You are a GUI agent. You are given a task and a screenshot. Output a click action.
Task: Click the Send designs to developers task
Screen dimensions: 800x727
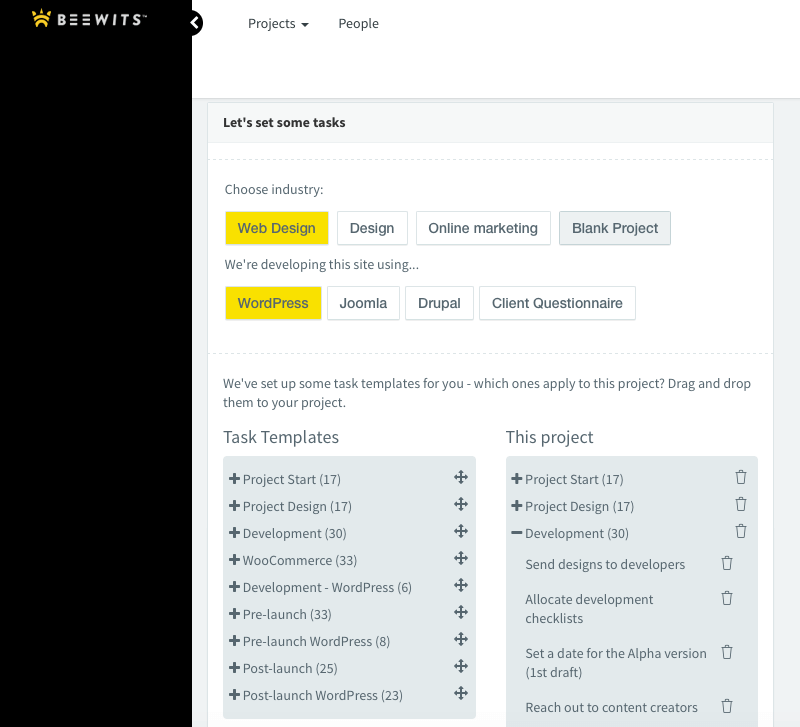(605, 564)
